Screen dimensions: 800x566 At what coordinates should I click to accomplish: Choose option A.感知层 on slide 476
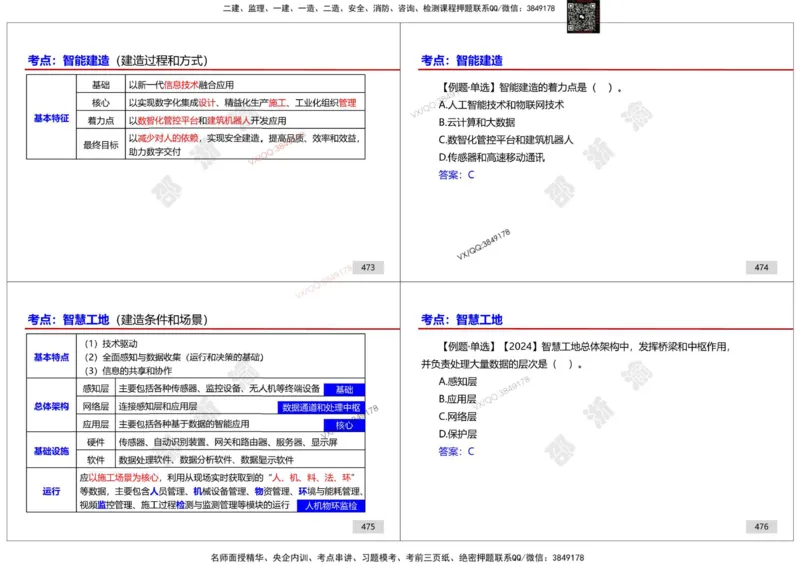[x=458, y=381]
